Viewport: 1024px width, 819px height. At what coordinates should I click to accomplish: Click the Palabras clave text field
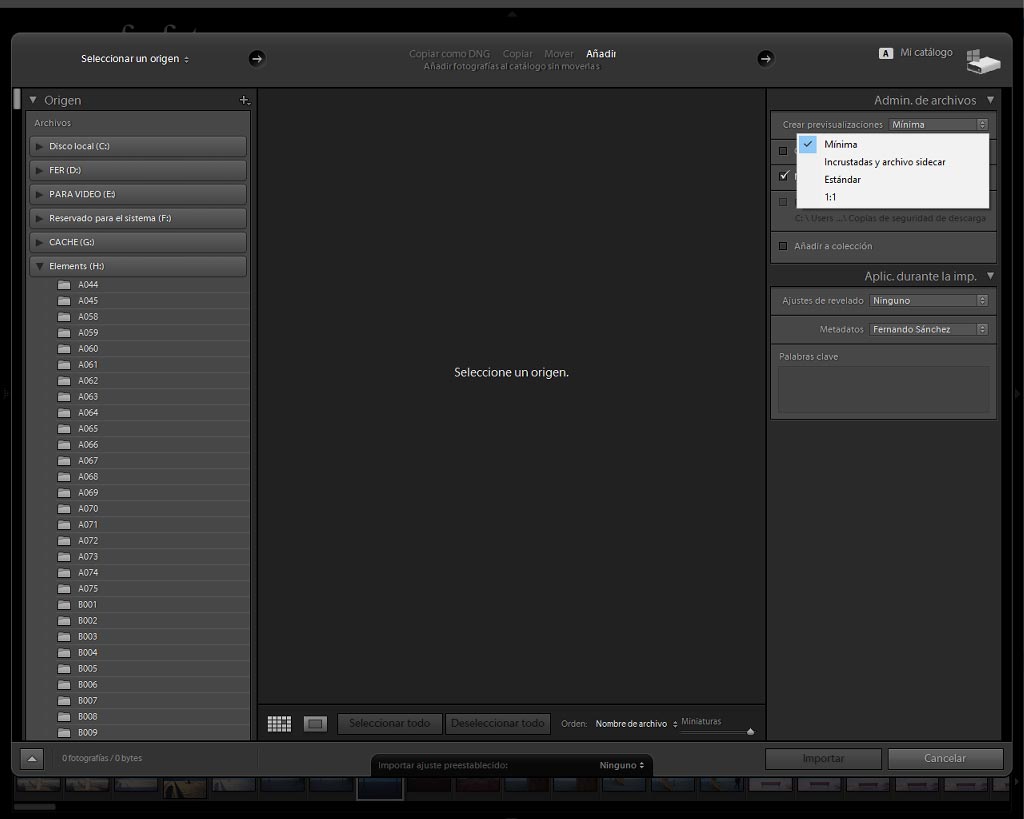(883, 389)
